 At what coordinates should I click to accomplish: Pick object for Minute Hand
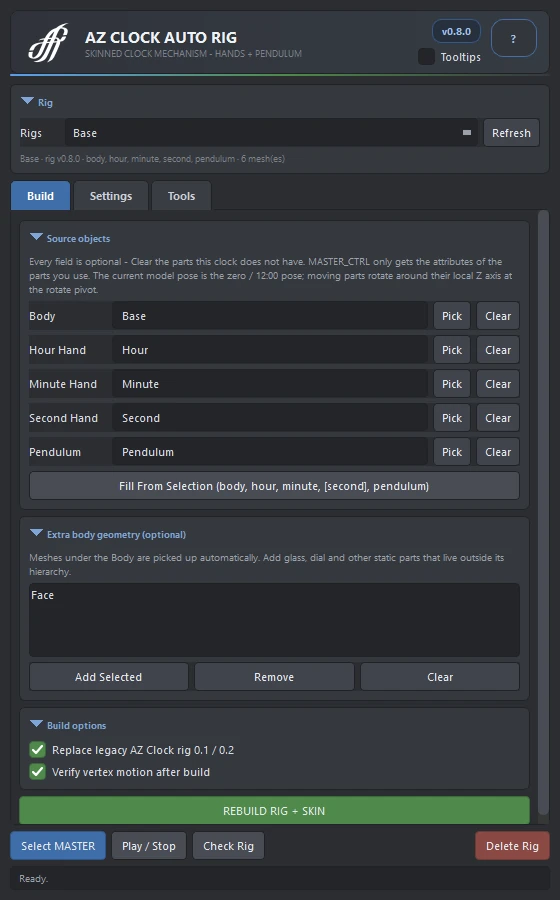tap(452, 383)
